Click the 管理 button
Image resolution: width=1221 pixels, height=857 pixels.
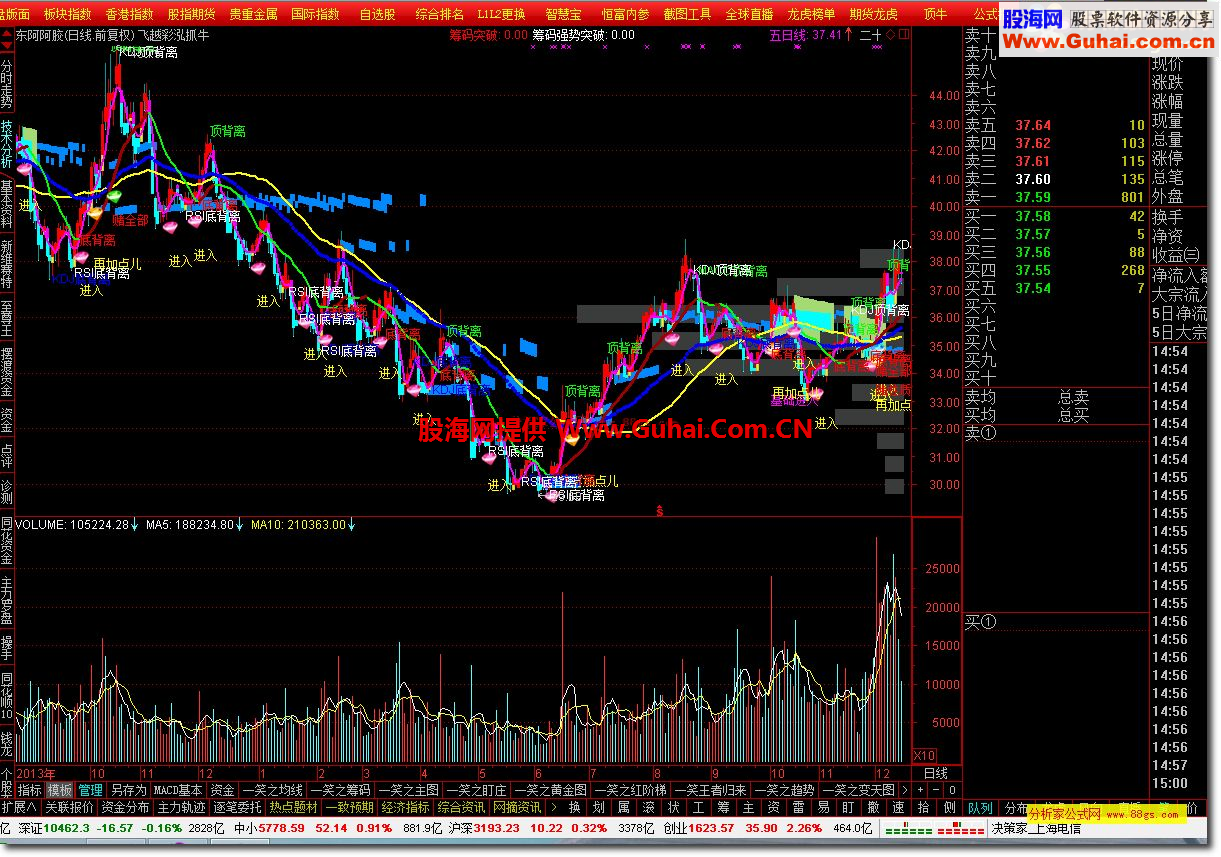[91, 790]
